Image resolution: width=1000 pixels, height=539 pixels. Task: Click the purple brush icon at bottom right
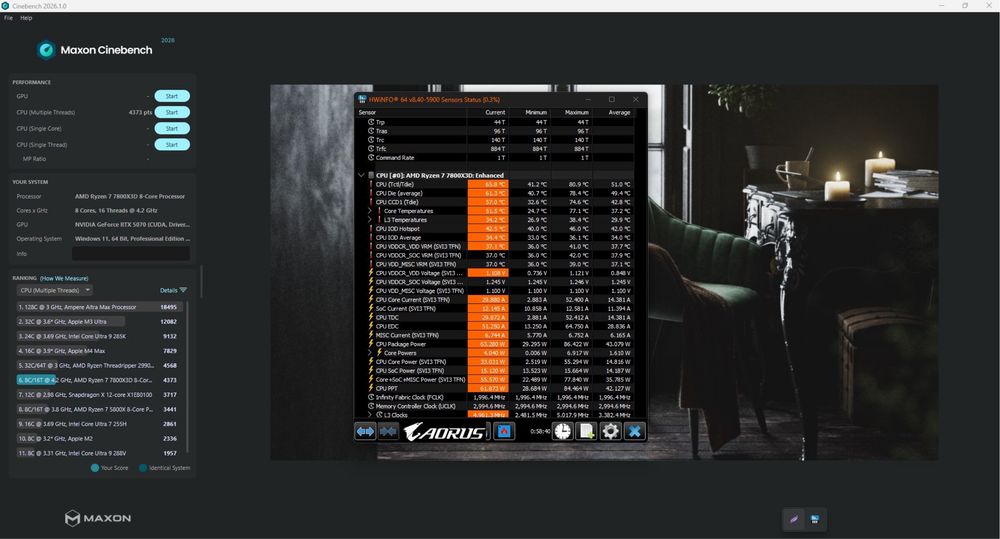click(x=793, y=519)
